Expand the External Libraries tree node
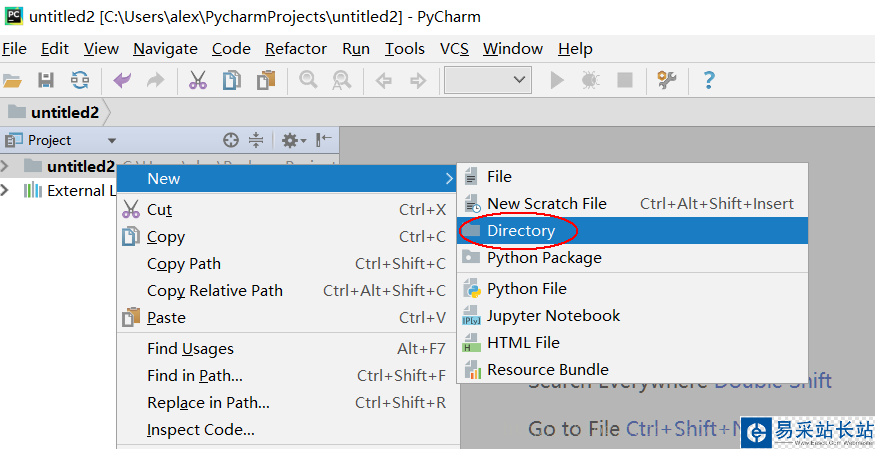The width and height of the screenshot is (875, 449). (7, 191)
